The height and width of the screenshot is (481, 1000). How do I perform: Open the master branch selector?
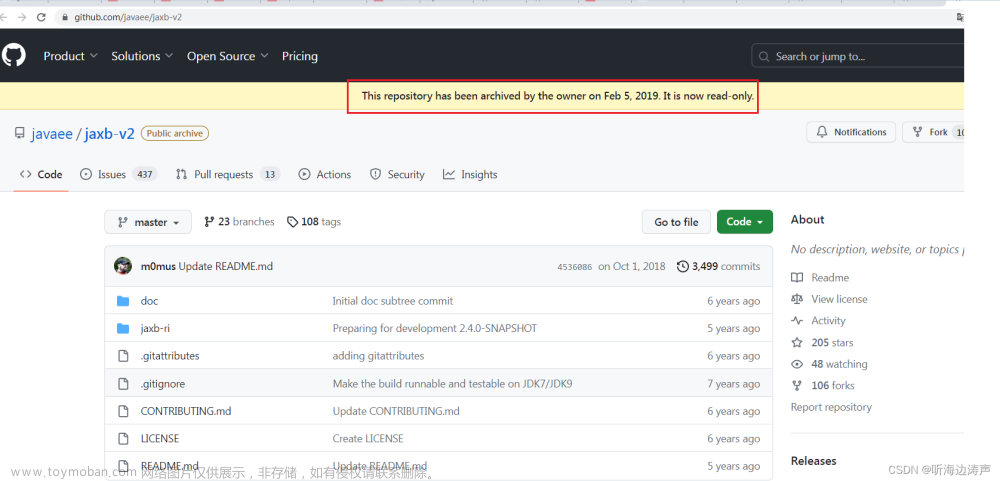pyautogui.click(x=148, y=222)
